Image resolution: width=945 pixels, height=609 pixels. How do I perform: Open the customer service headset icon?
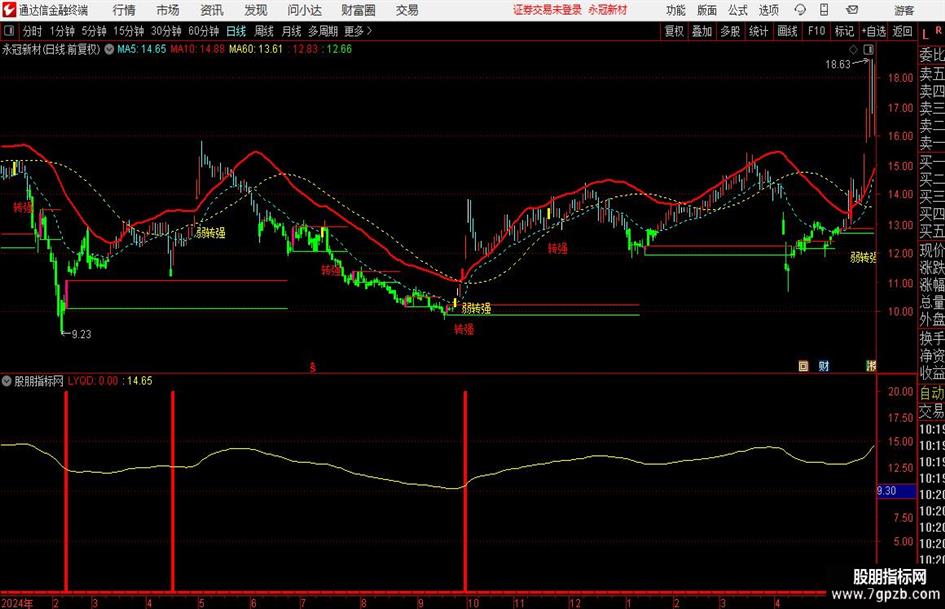(800, 10)
